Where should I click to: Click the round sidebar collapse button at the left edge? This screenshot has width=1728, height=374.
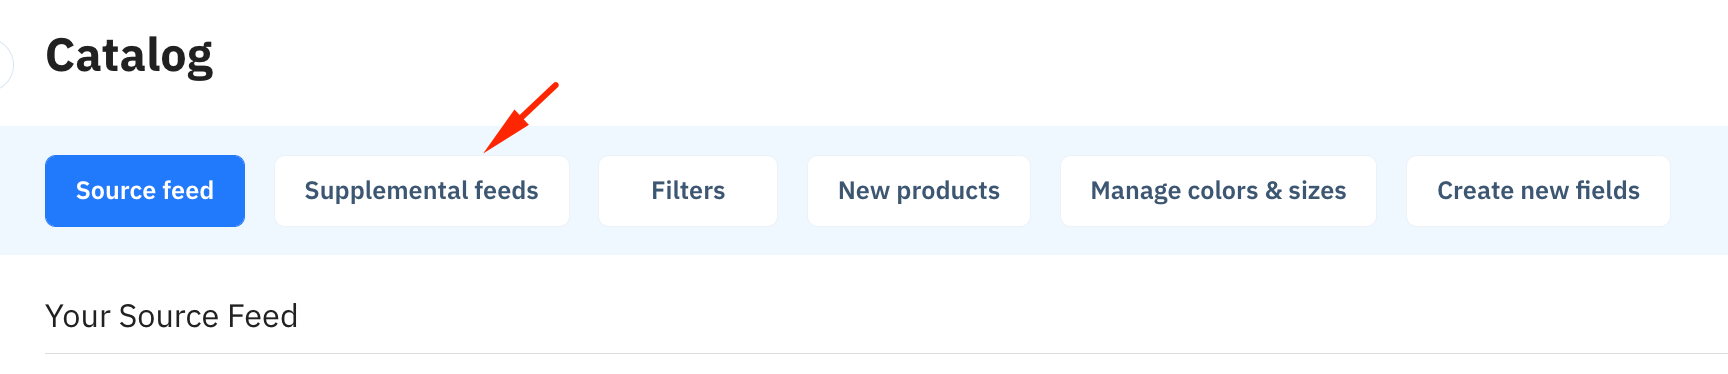(x=4, y=65)
